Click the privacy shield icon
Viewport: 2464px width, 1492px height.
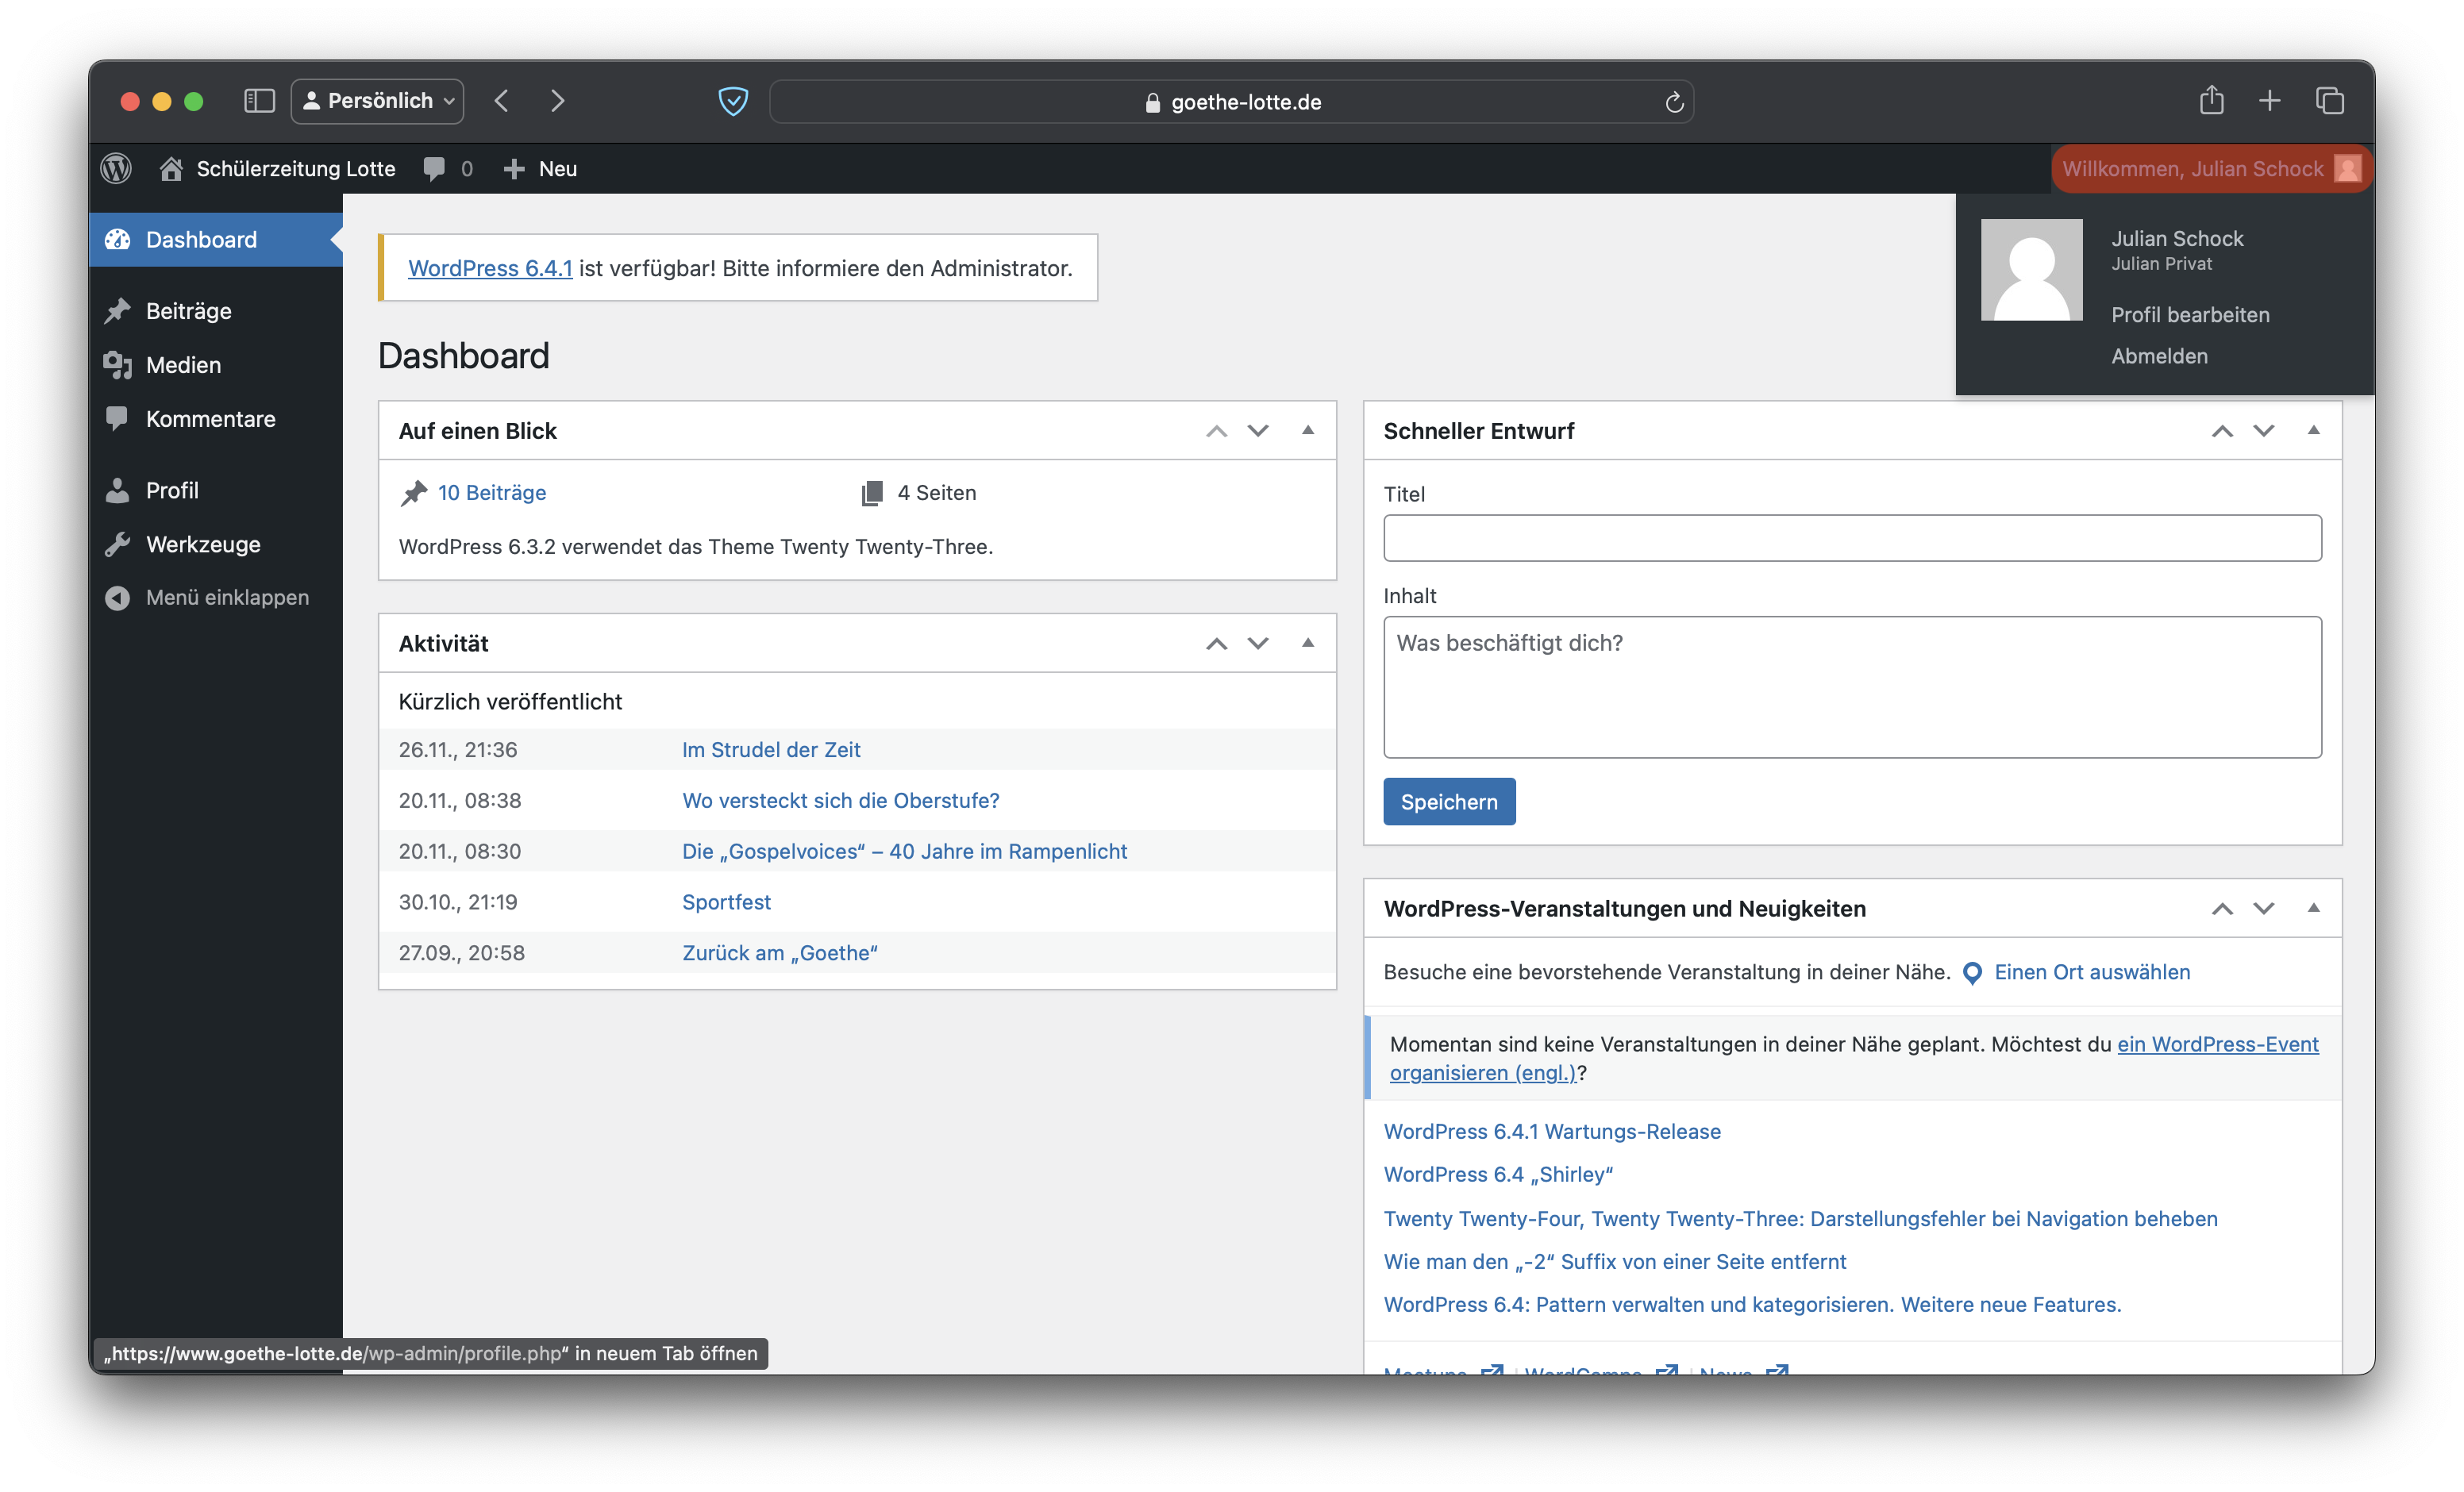[733, 101]
